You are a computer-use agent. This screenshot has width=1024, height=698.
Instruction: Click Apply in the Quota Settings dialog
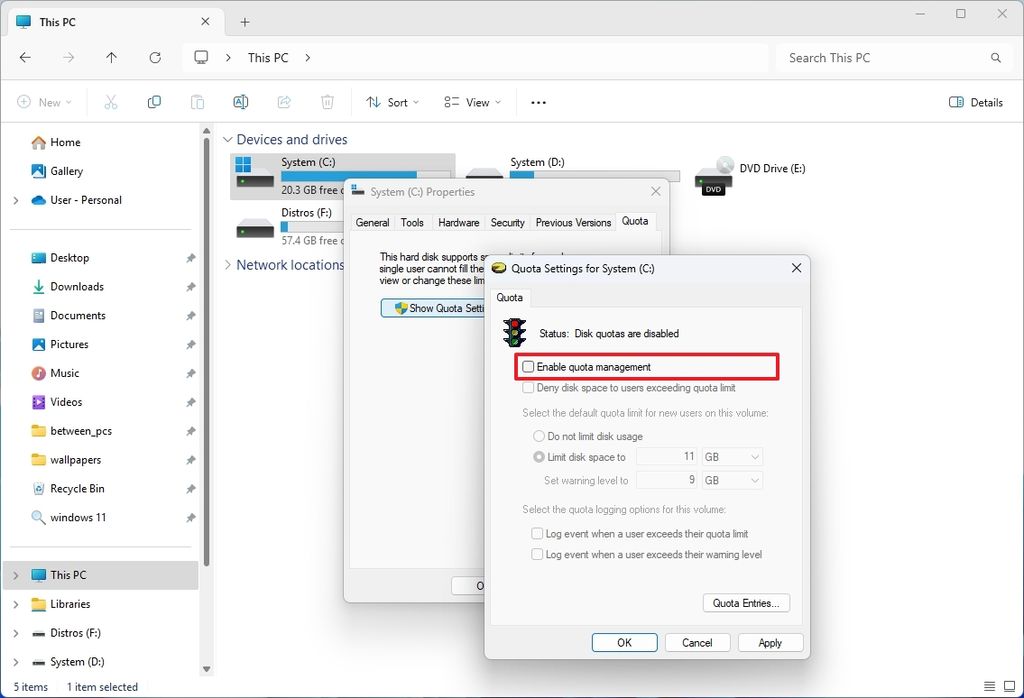[770, 642]
